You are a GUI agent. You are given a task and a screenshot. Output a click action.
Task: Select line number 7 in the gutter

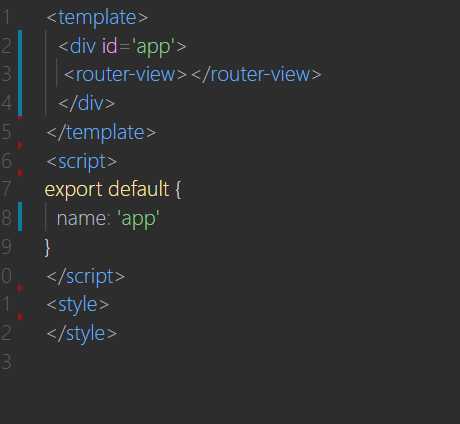pyautogui.click(x=5, y=189)
